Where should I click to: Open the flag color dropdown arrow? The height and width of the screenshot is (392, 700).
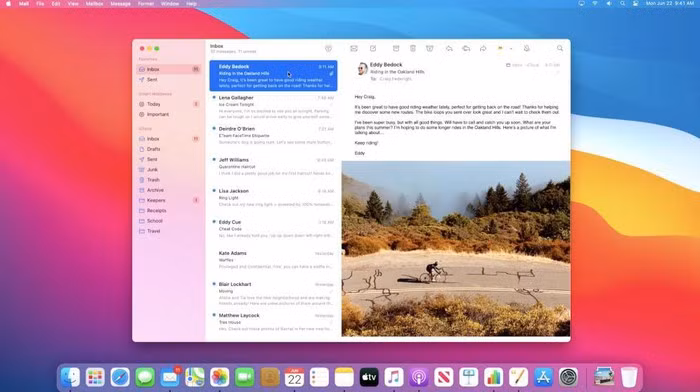pyautogui.click(x=511, y=48)
